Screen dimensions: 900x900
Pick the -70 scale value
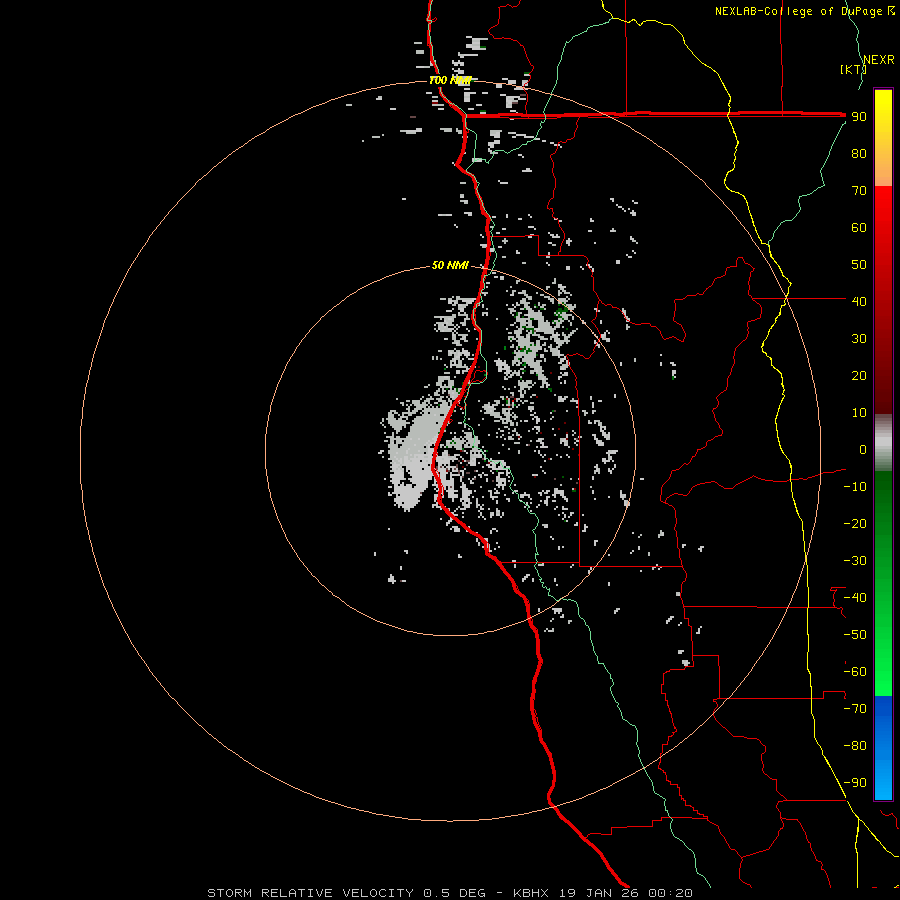[855, 709]
